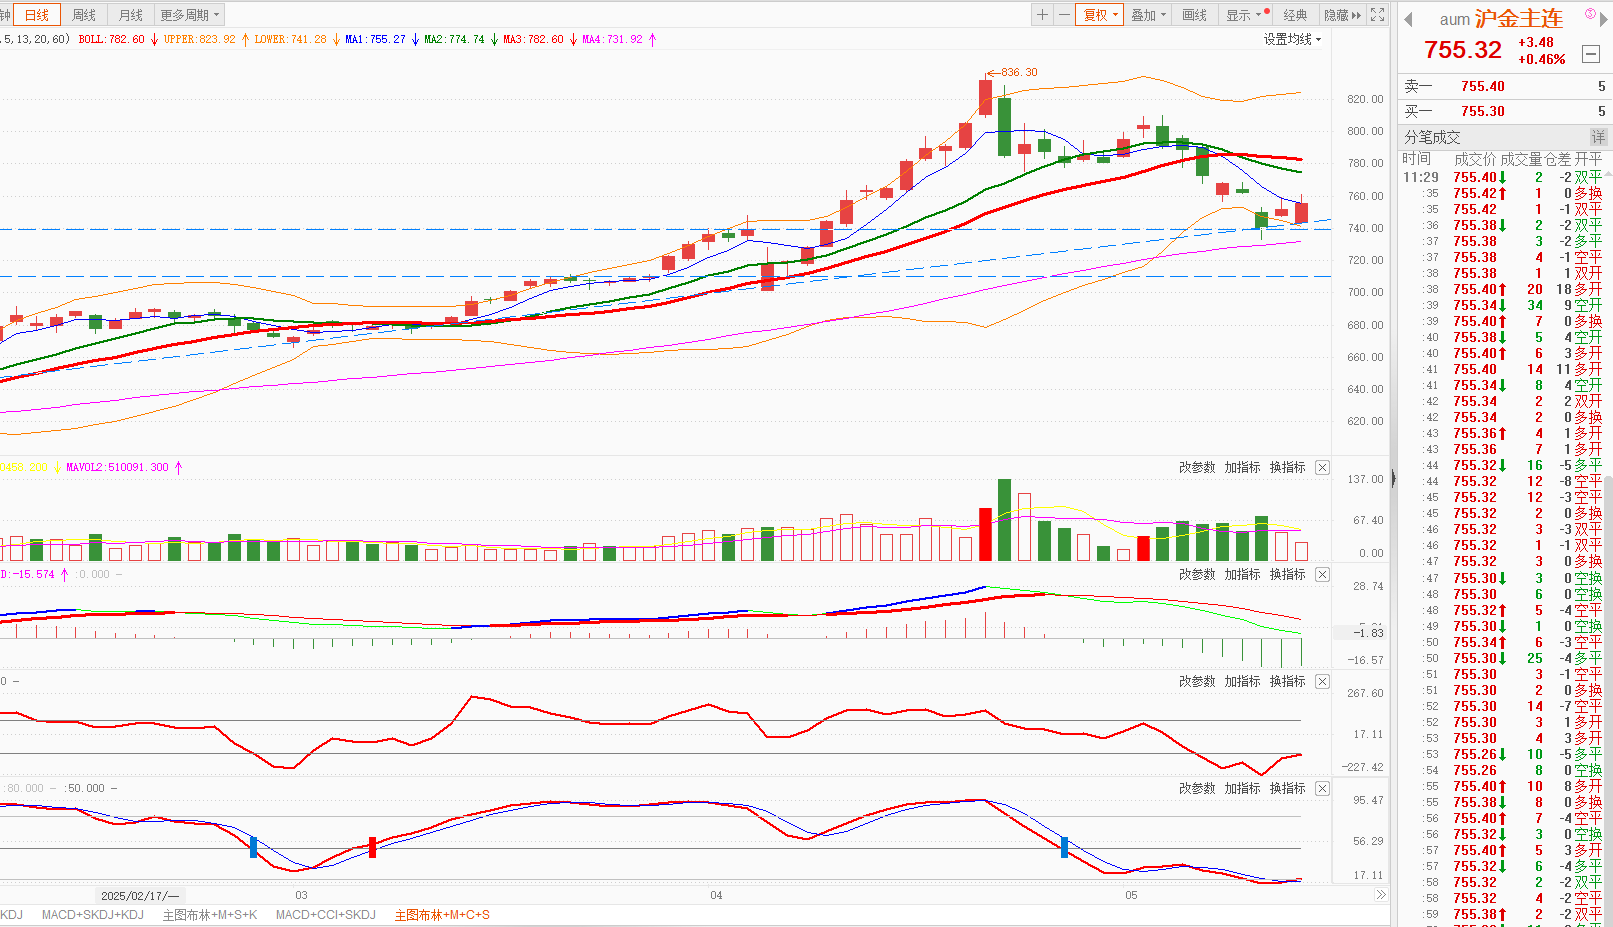Click the 05 month marker on timeline
This screenshot has width=1613, height=927.
click(x=1131, y=895)
